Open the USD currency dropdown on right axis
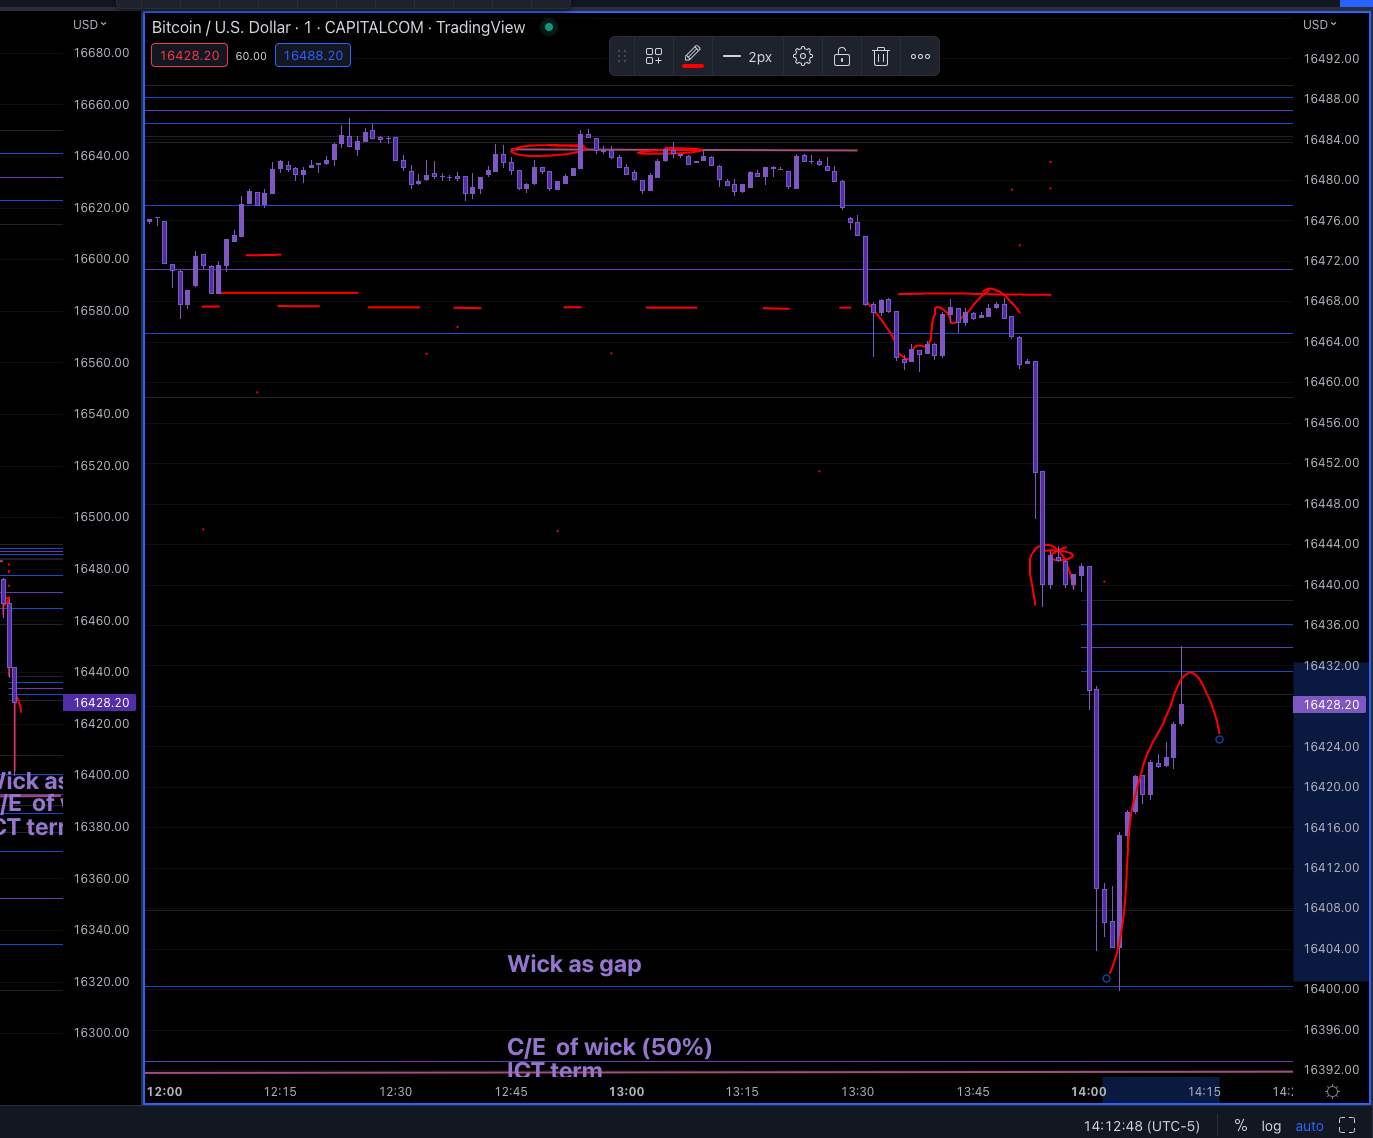This screenshot has height=1138, width=1373. tap(1319, 24)
